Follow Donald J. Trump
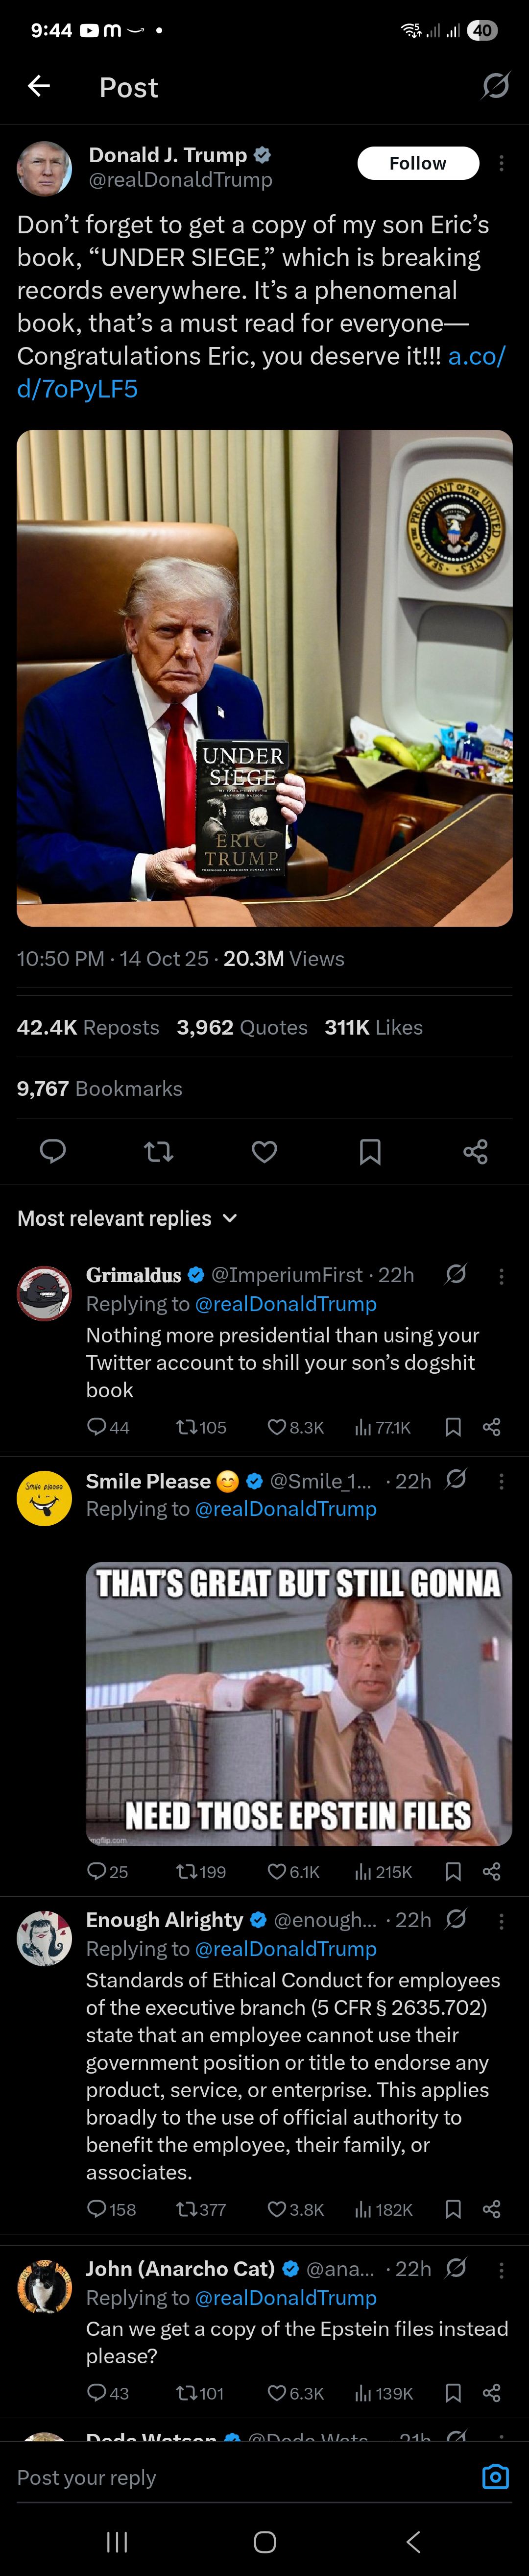The height and width of the screenshot is (2576, 529). pos(418,162)
